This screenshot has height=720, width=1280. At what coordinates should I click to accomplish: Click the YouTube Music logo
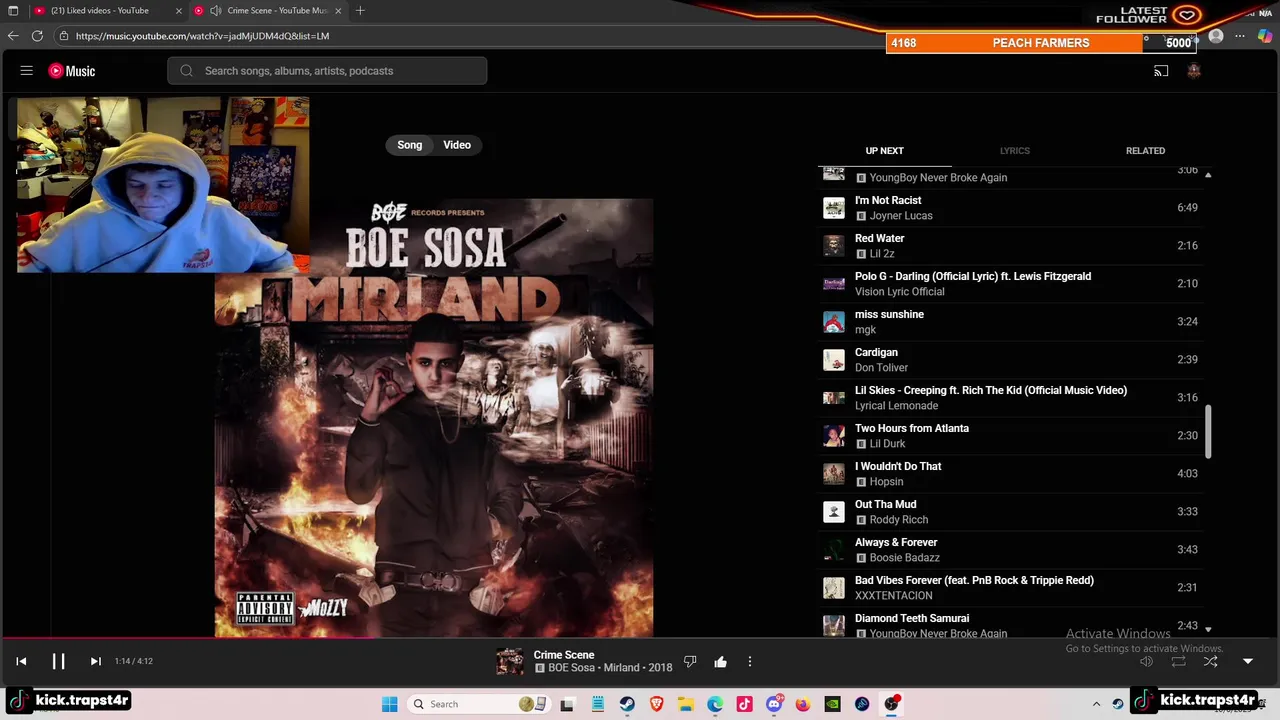(72, 71)
